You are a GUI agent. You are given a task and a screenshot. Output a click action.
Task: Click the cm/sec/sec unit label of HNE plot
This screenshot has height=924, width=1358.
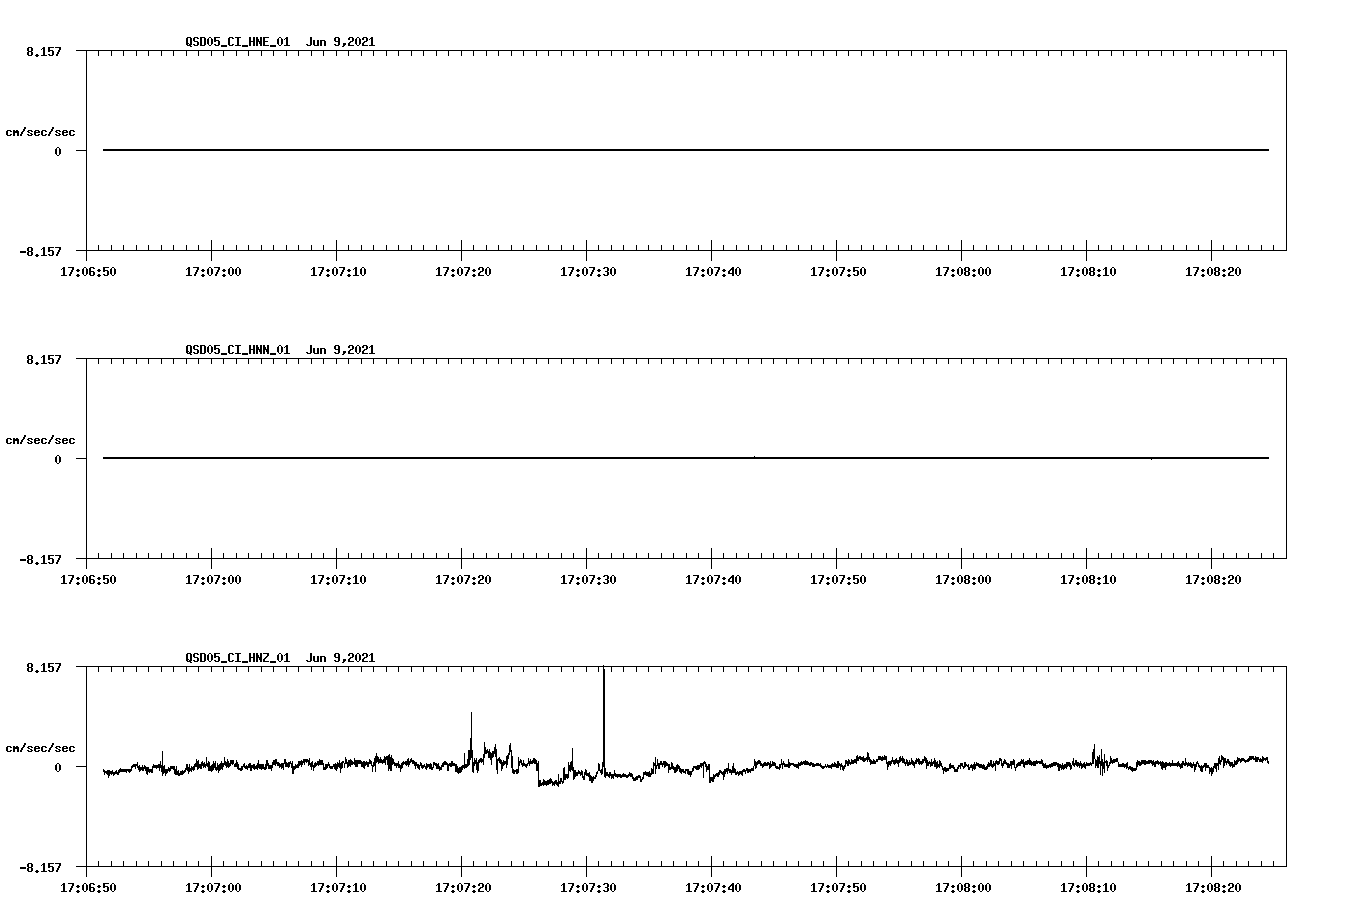click(40, 132)
